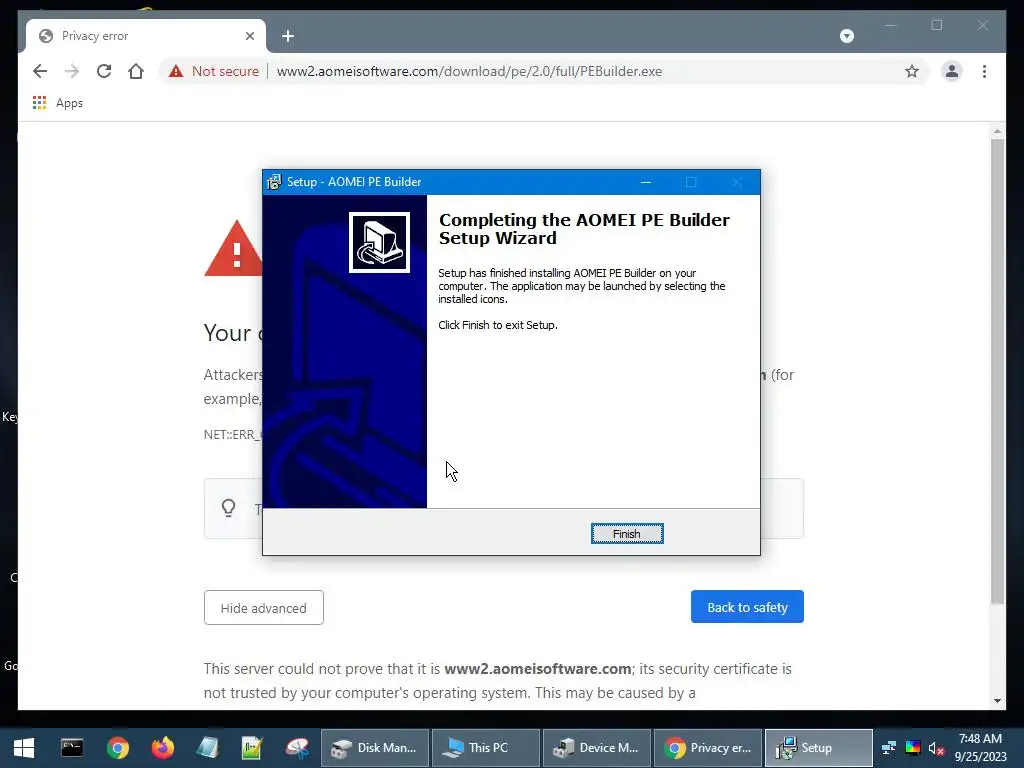This screenshot has width=1024, height=768.
Task: Click the scrollbar up arrow in Chrome
Action: [997, 132]
